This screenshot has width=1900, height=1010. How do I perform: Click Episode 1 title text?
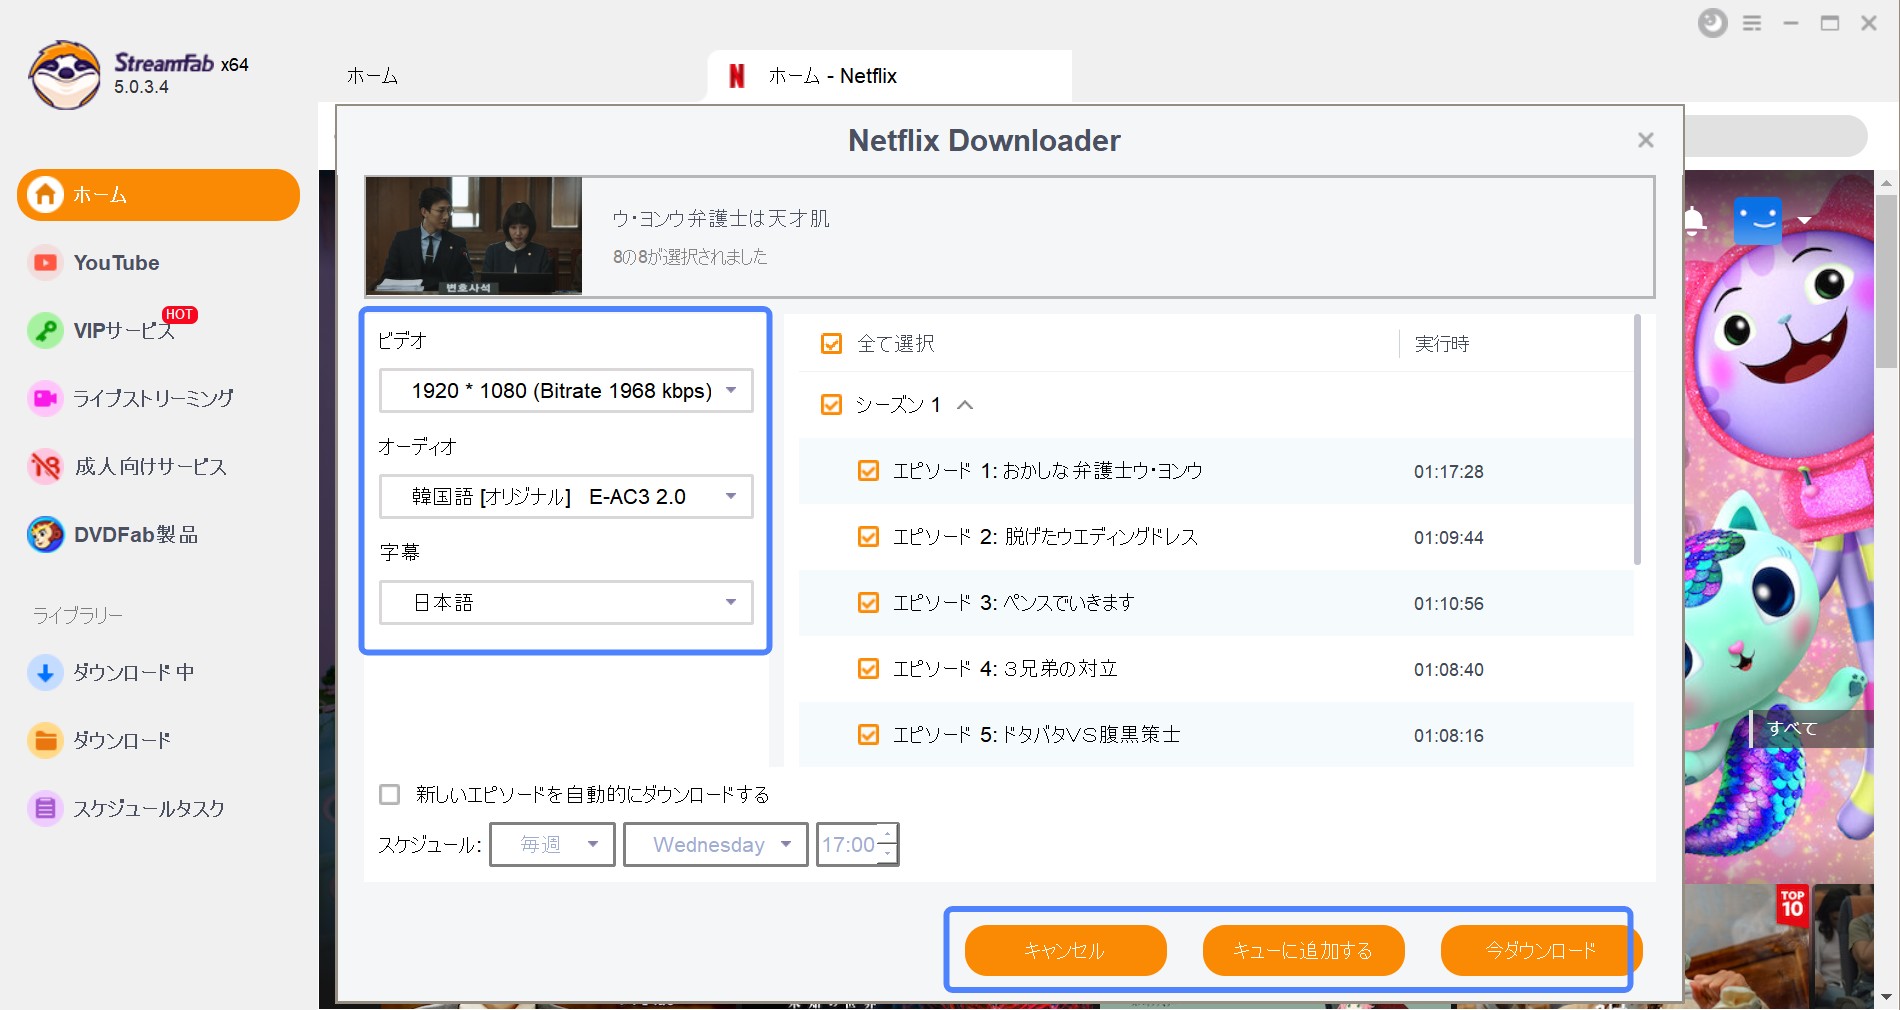coord(1047,471)
